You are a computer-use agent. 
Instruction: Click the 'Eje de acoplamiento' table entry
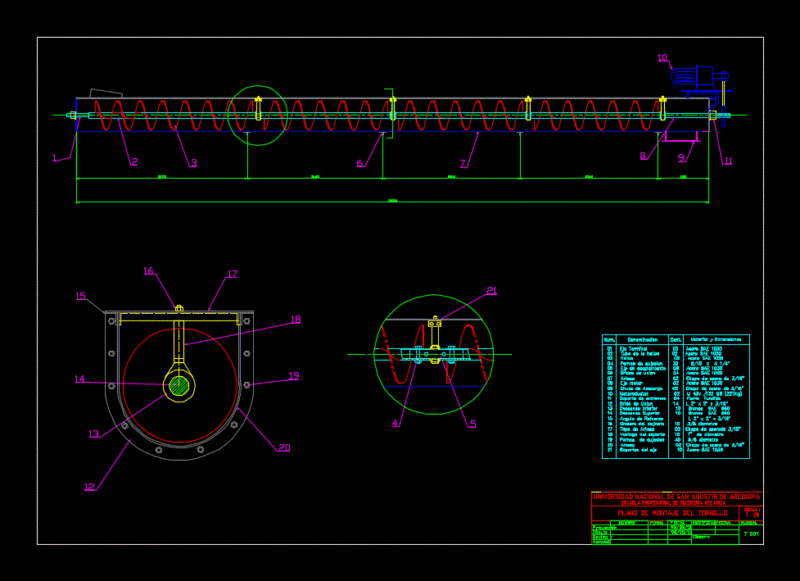click(x=642, y=368)
